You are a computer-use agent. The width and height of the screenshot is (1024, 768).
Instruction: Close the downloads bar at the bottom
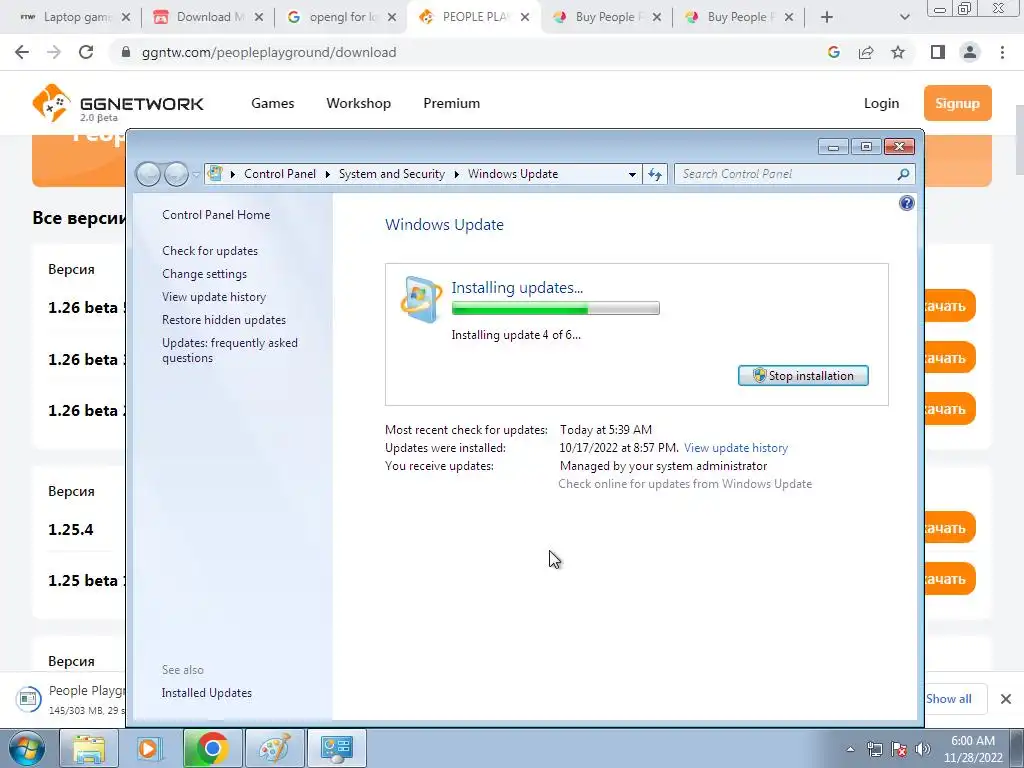[x=1006, y=699]
